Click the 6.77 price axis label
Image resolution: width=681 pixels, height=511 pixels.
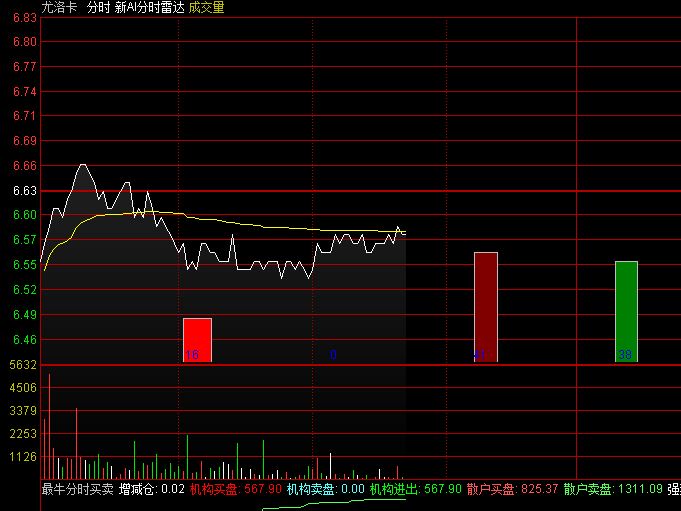tap(25, 67)
